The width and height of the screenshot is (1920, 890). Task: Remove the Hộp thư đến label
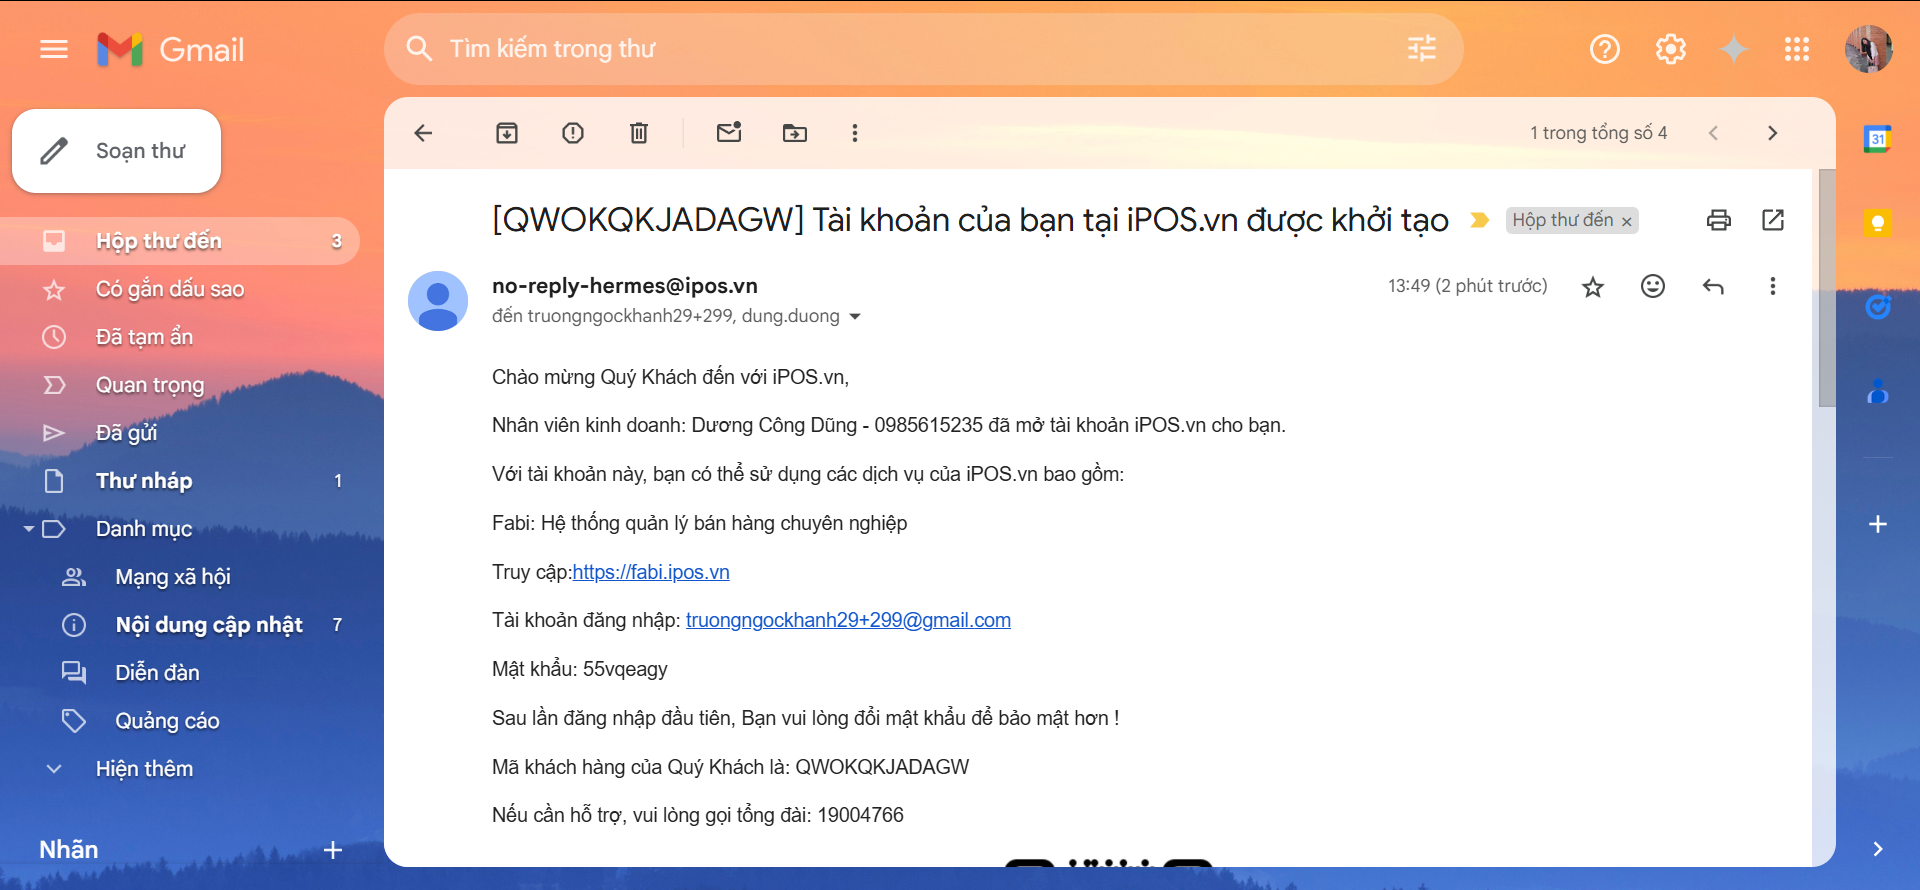[1627, 221]
